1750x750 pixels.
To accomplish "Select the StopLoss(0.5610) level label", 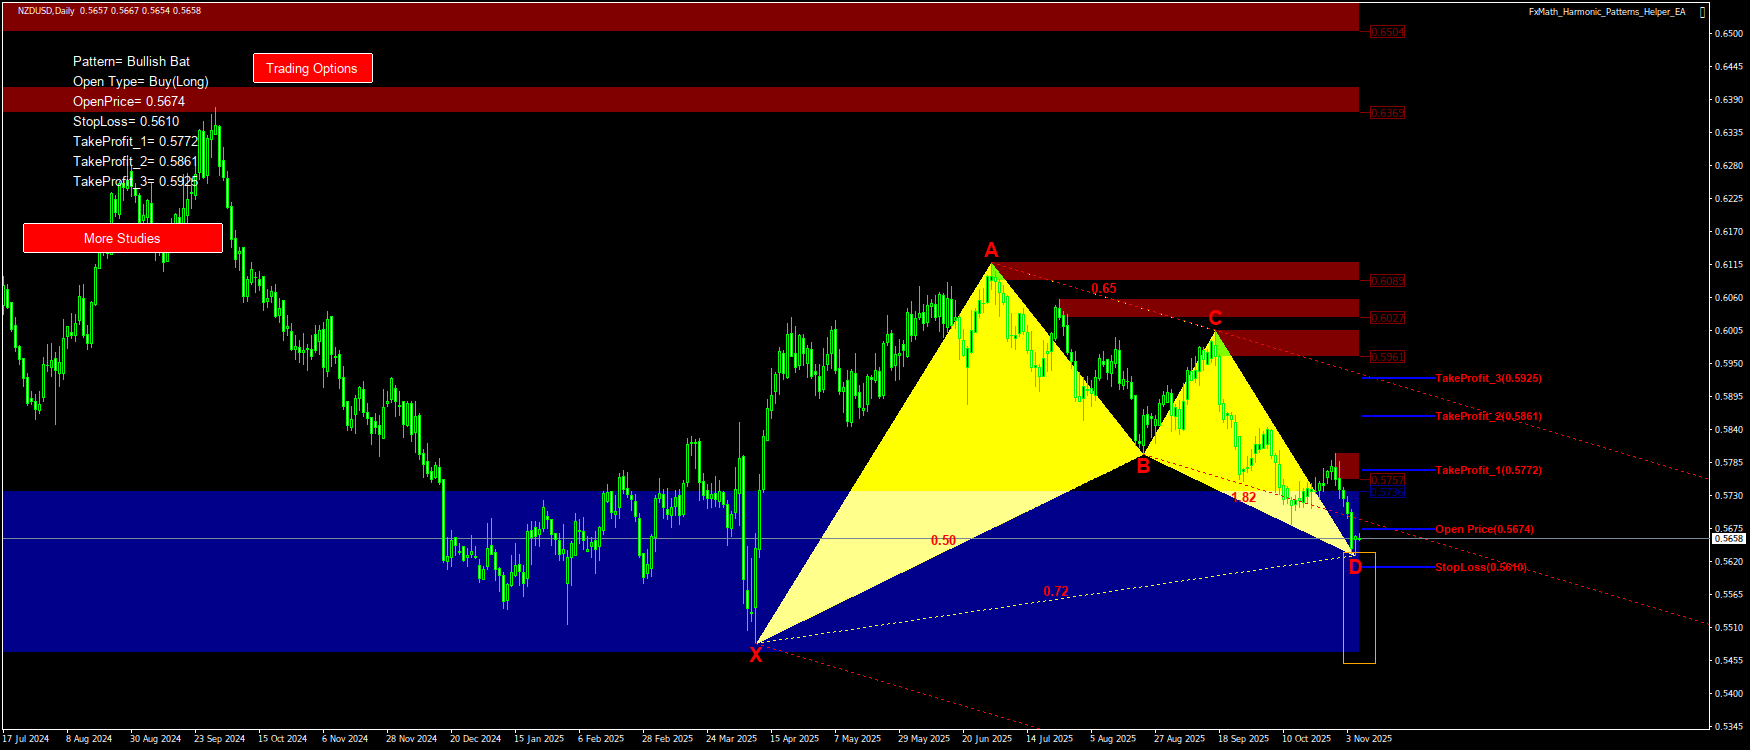I will pos(1480,567).
